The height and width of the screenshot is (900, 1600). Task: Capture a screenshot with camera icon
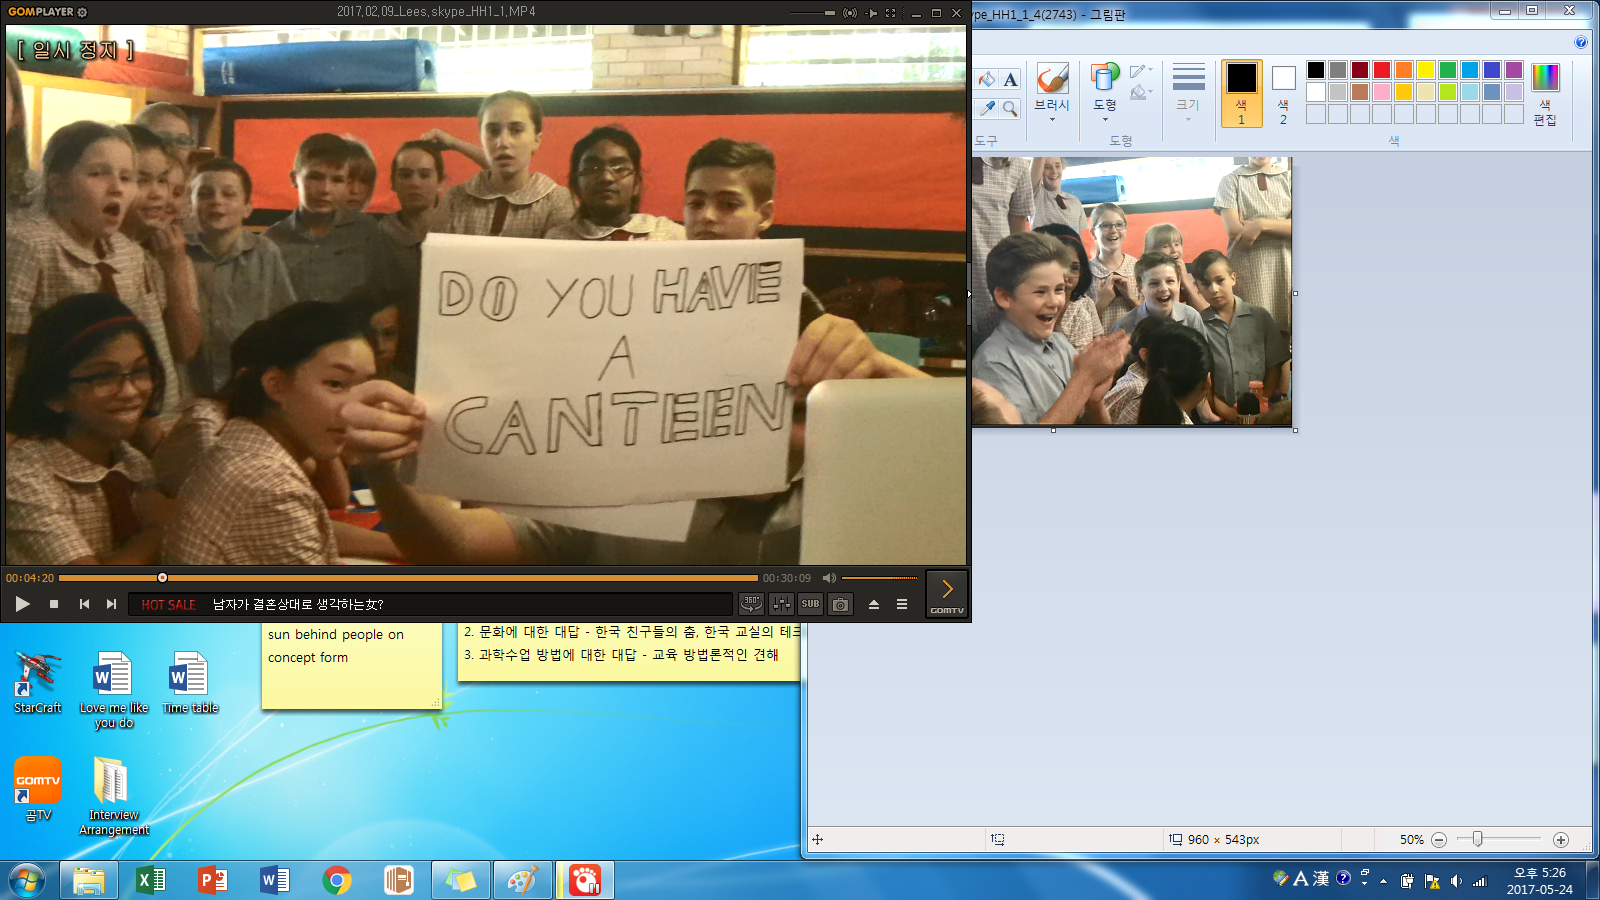coord(841,604)
